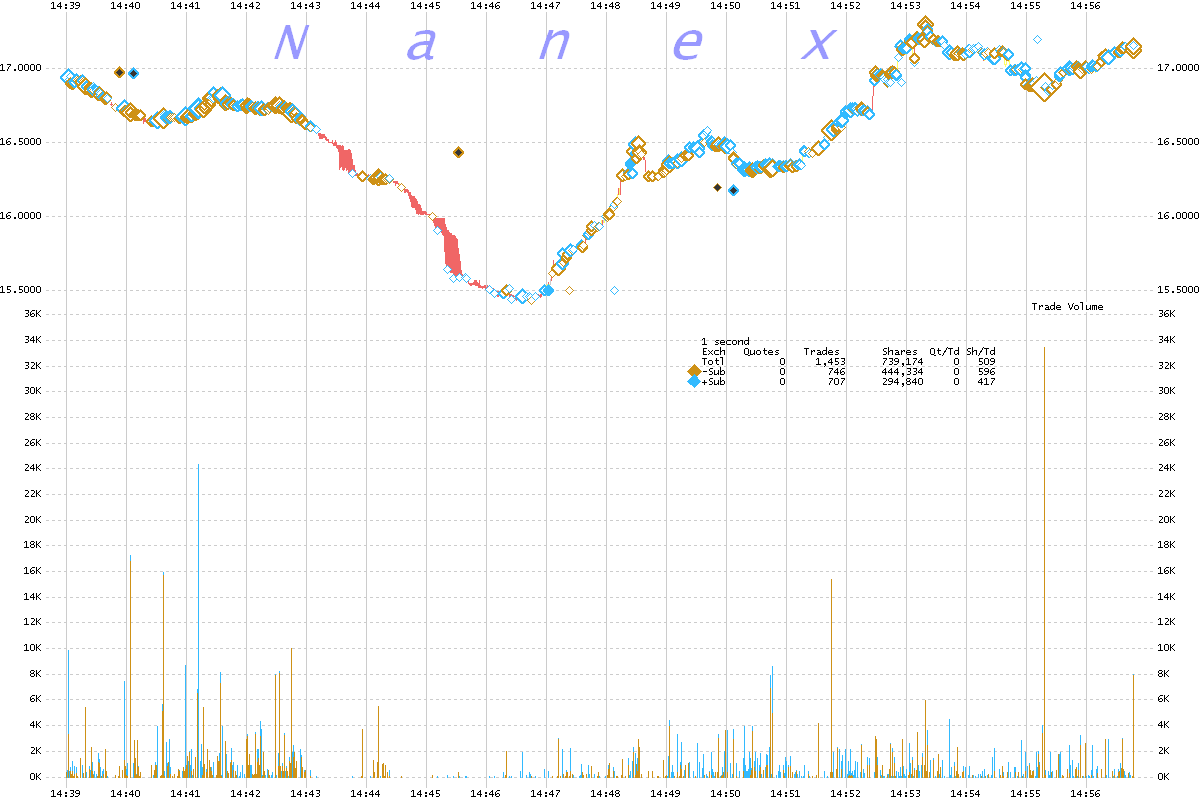Click the isolated orange diamond above 14:45 price drop
Image resolution: width=1200 pixels, height=800 pixels.
coord(458,152)
